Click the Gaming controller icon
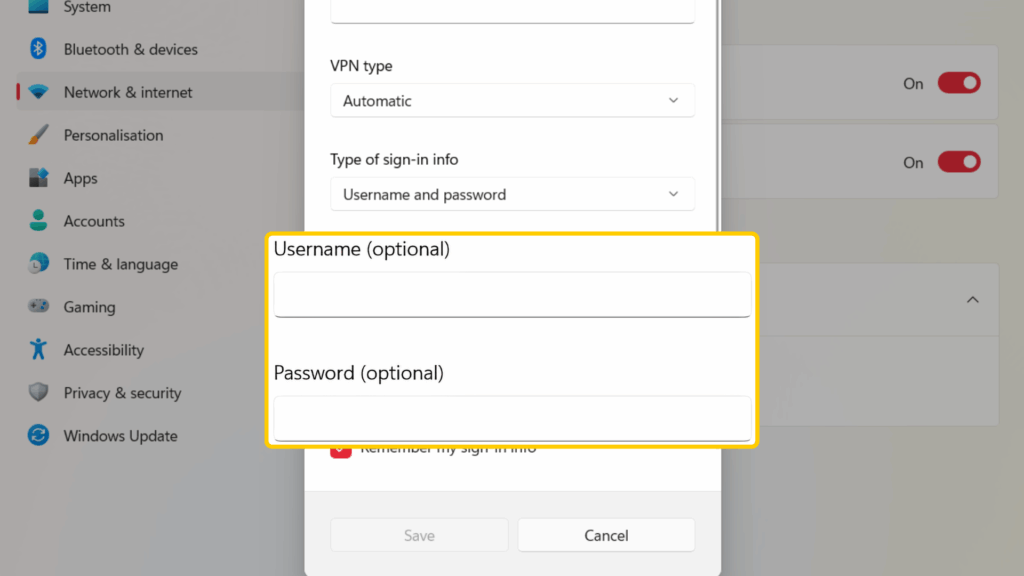The image size is (1024, 576). [x=39, y=307]
